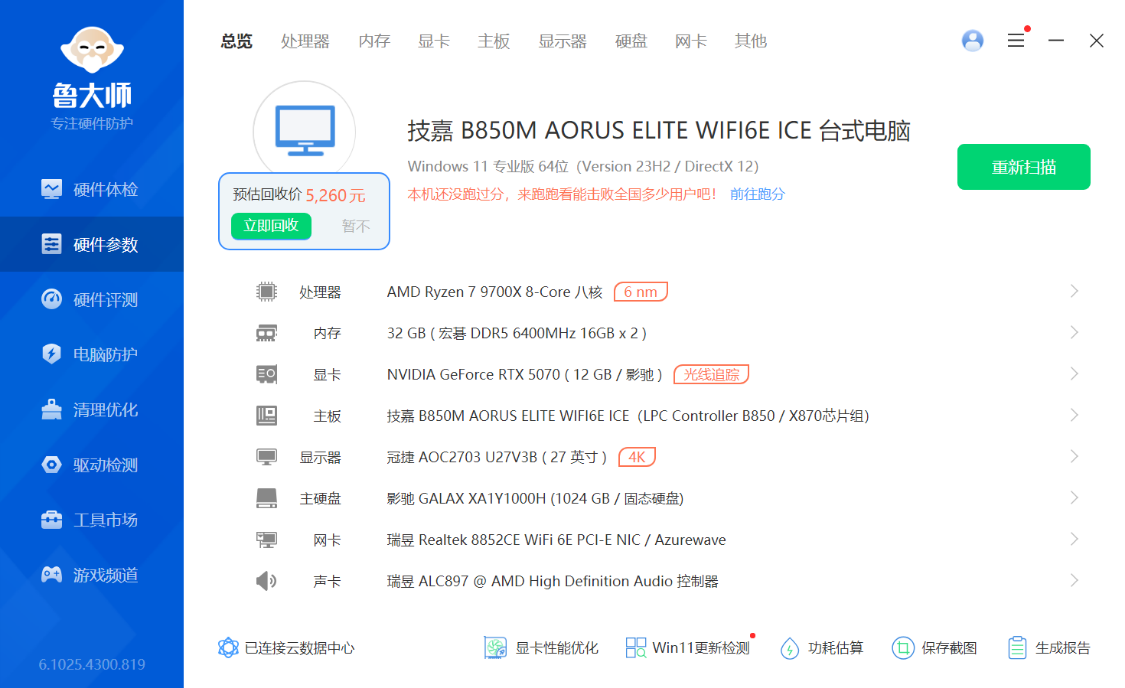Expand the 主板 row details arrow
1125x688 pixels.
pyautogui.click(x=1074, y=415)
